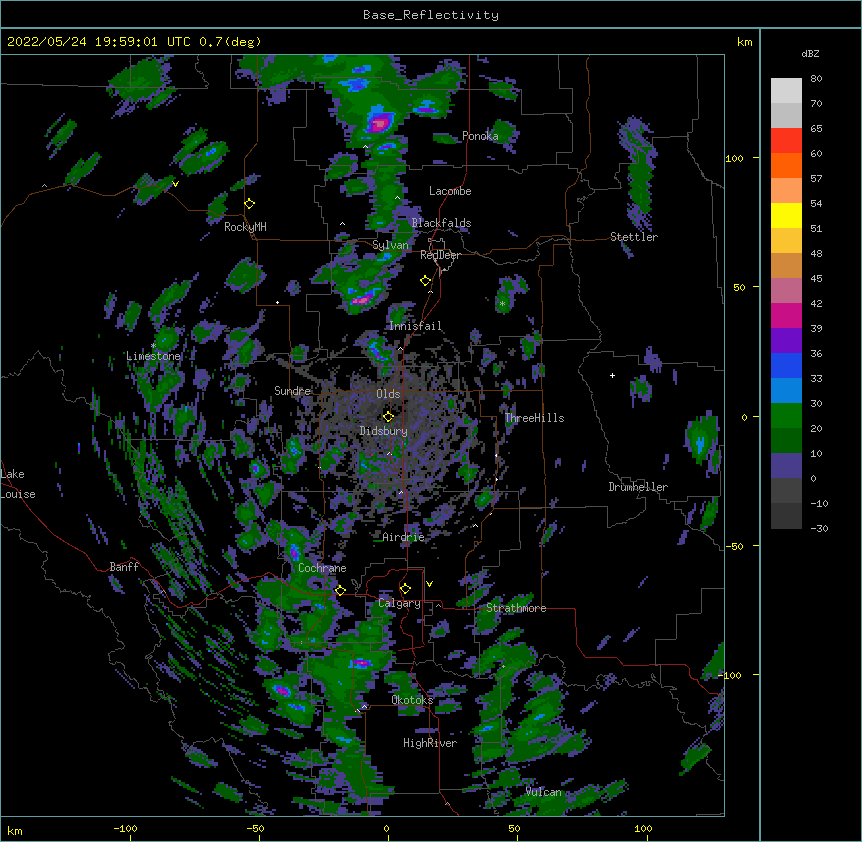Click the Limestone label
Viewport: 862px width, 842px height.
153,356
